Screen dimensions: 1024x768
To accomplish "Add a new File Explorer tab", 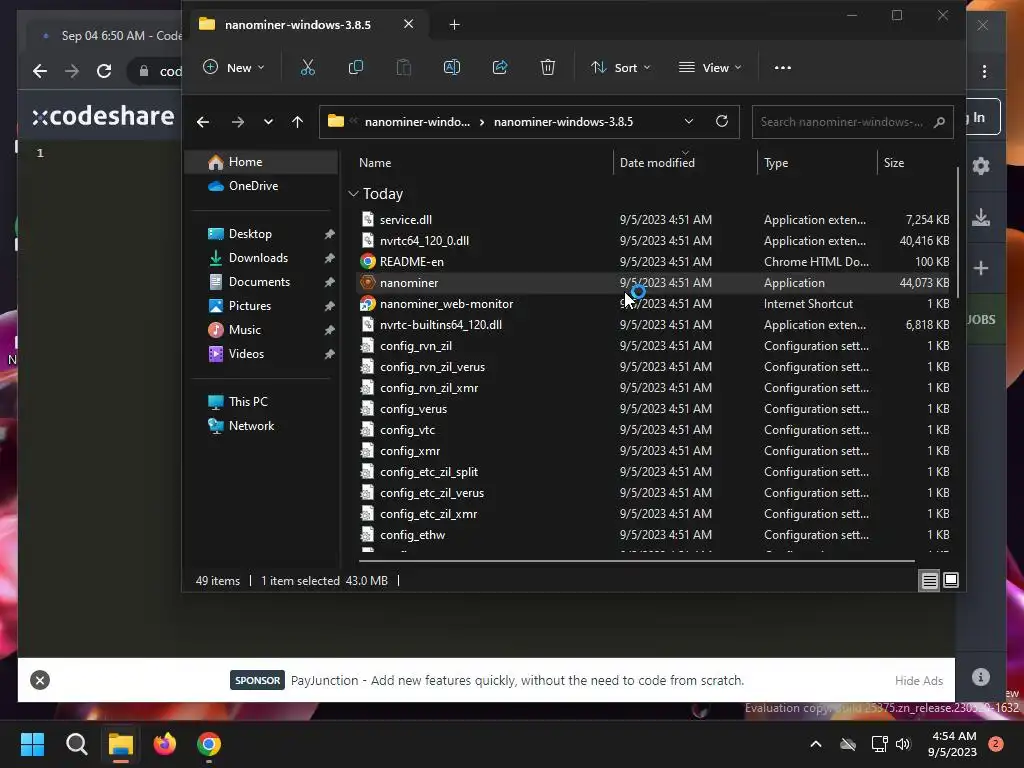I will click(455, 25).
